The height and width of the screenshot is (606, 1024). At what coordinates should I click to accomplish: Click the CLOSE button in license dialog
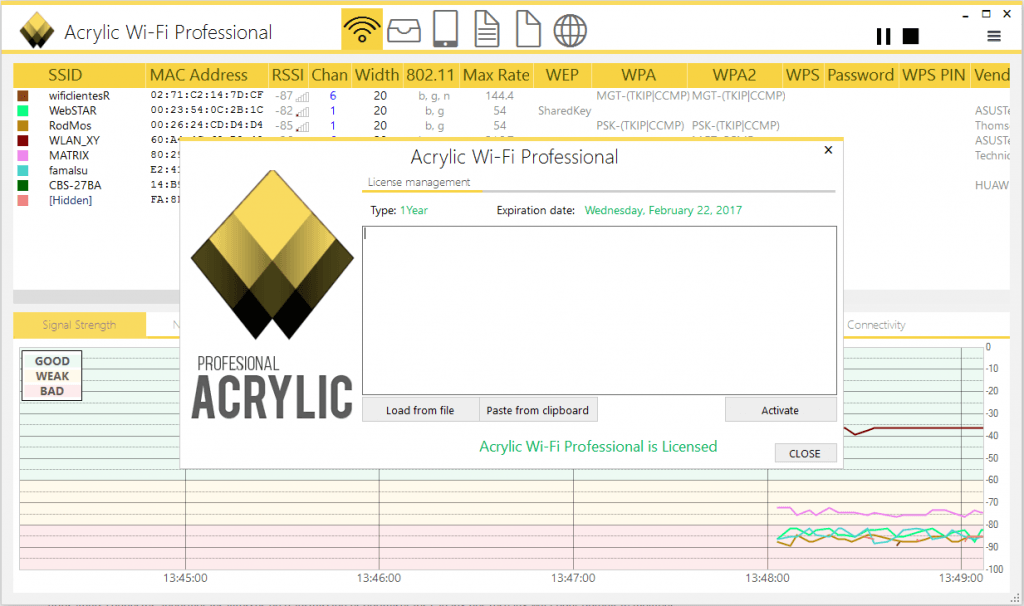[805, 453]
